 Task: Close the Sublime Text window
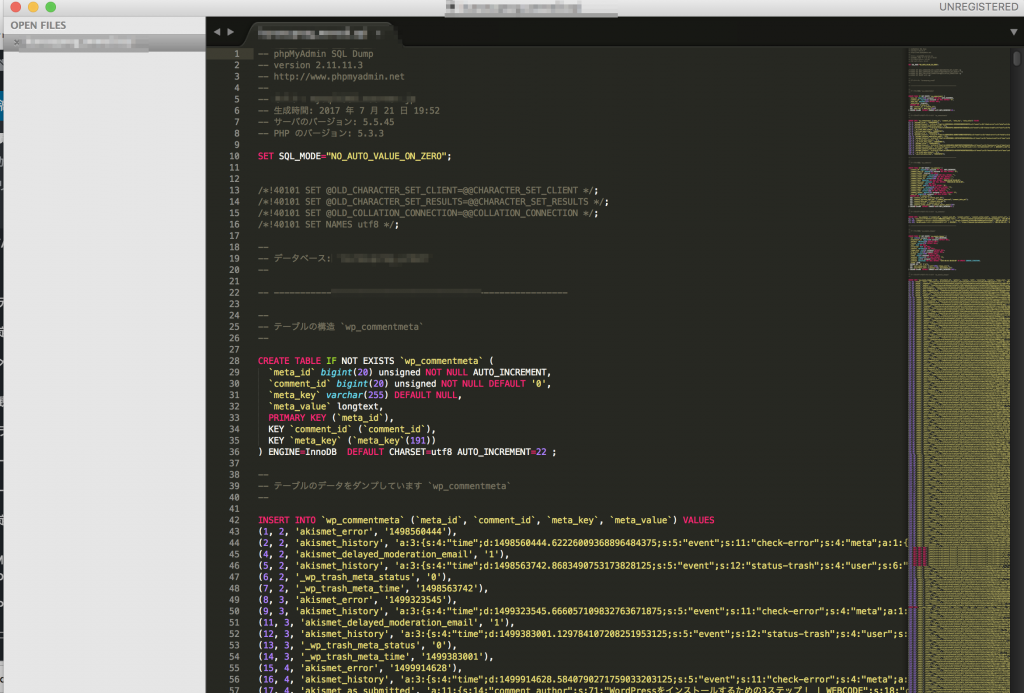tap(16, 7)
